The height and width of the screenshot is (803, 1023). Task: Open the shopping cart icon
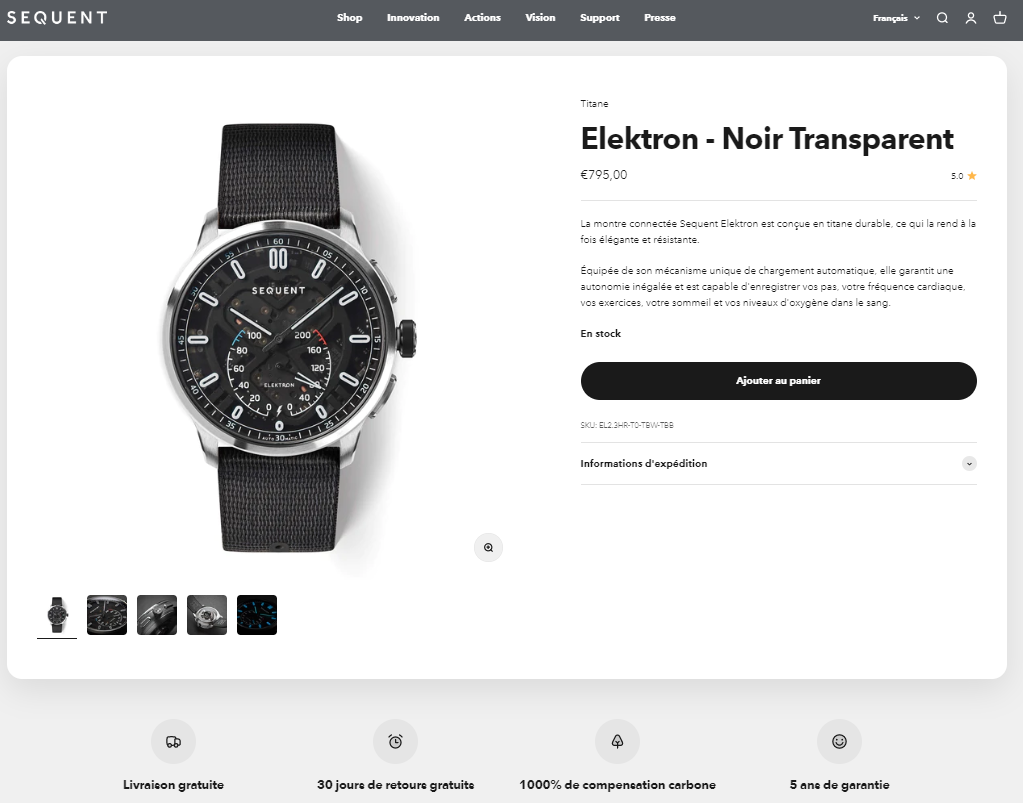coord(1000,18)
